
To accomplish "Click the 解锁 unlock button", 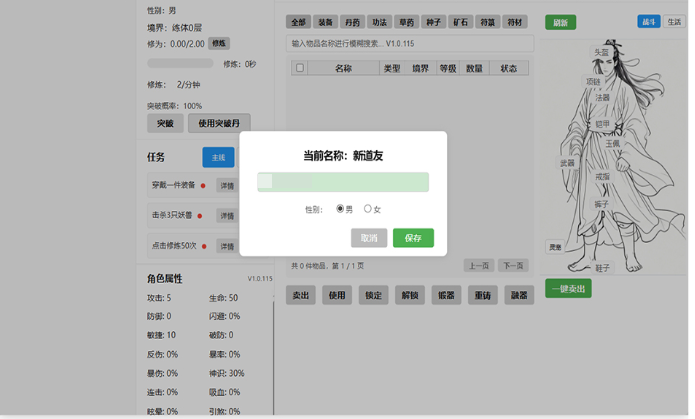I will pyautogui.click(x=410, y=295).
